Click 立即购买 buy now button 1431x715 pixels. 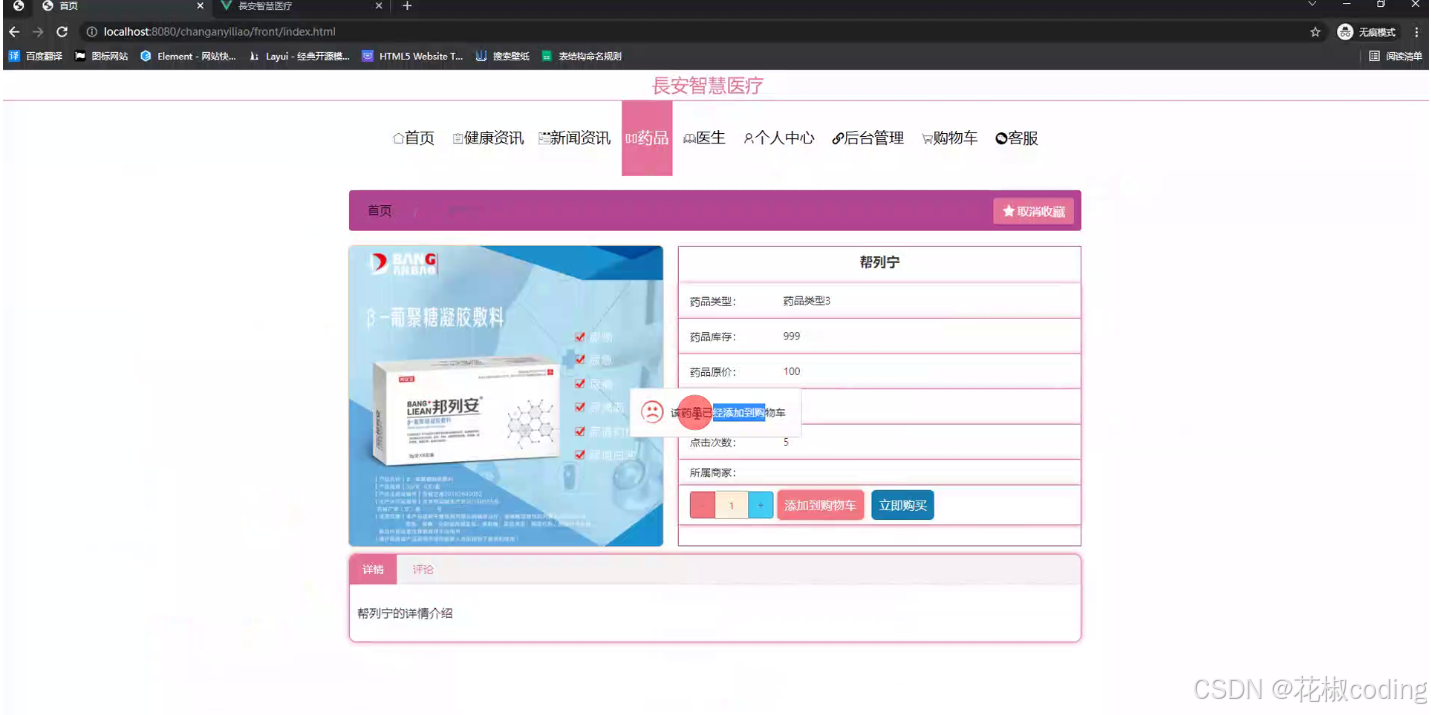(902, 506)
